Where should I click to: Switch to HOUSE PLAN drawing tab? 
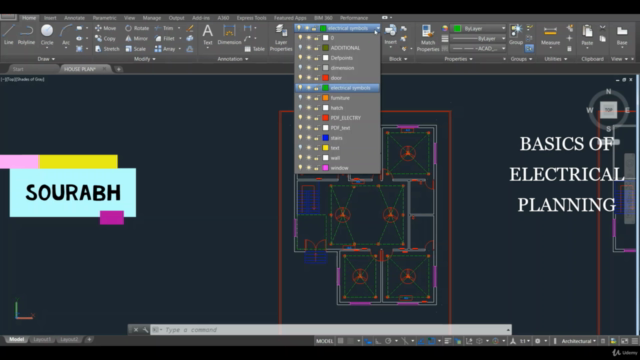[80, 69]
